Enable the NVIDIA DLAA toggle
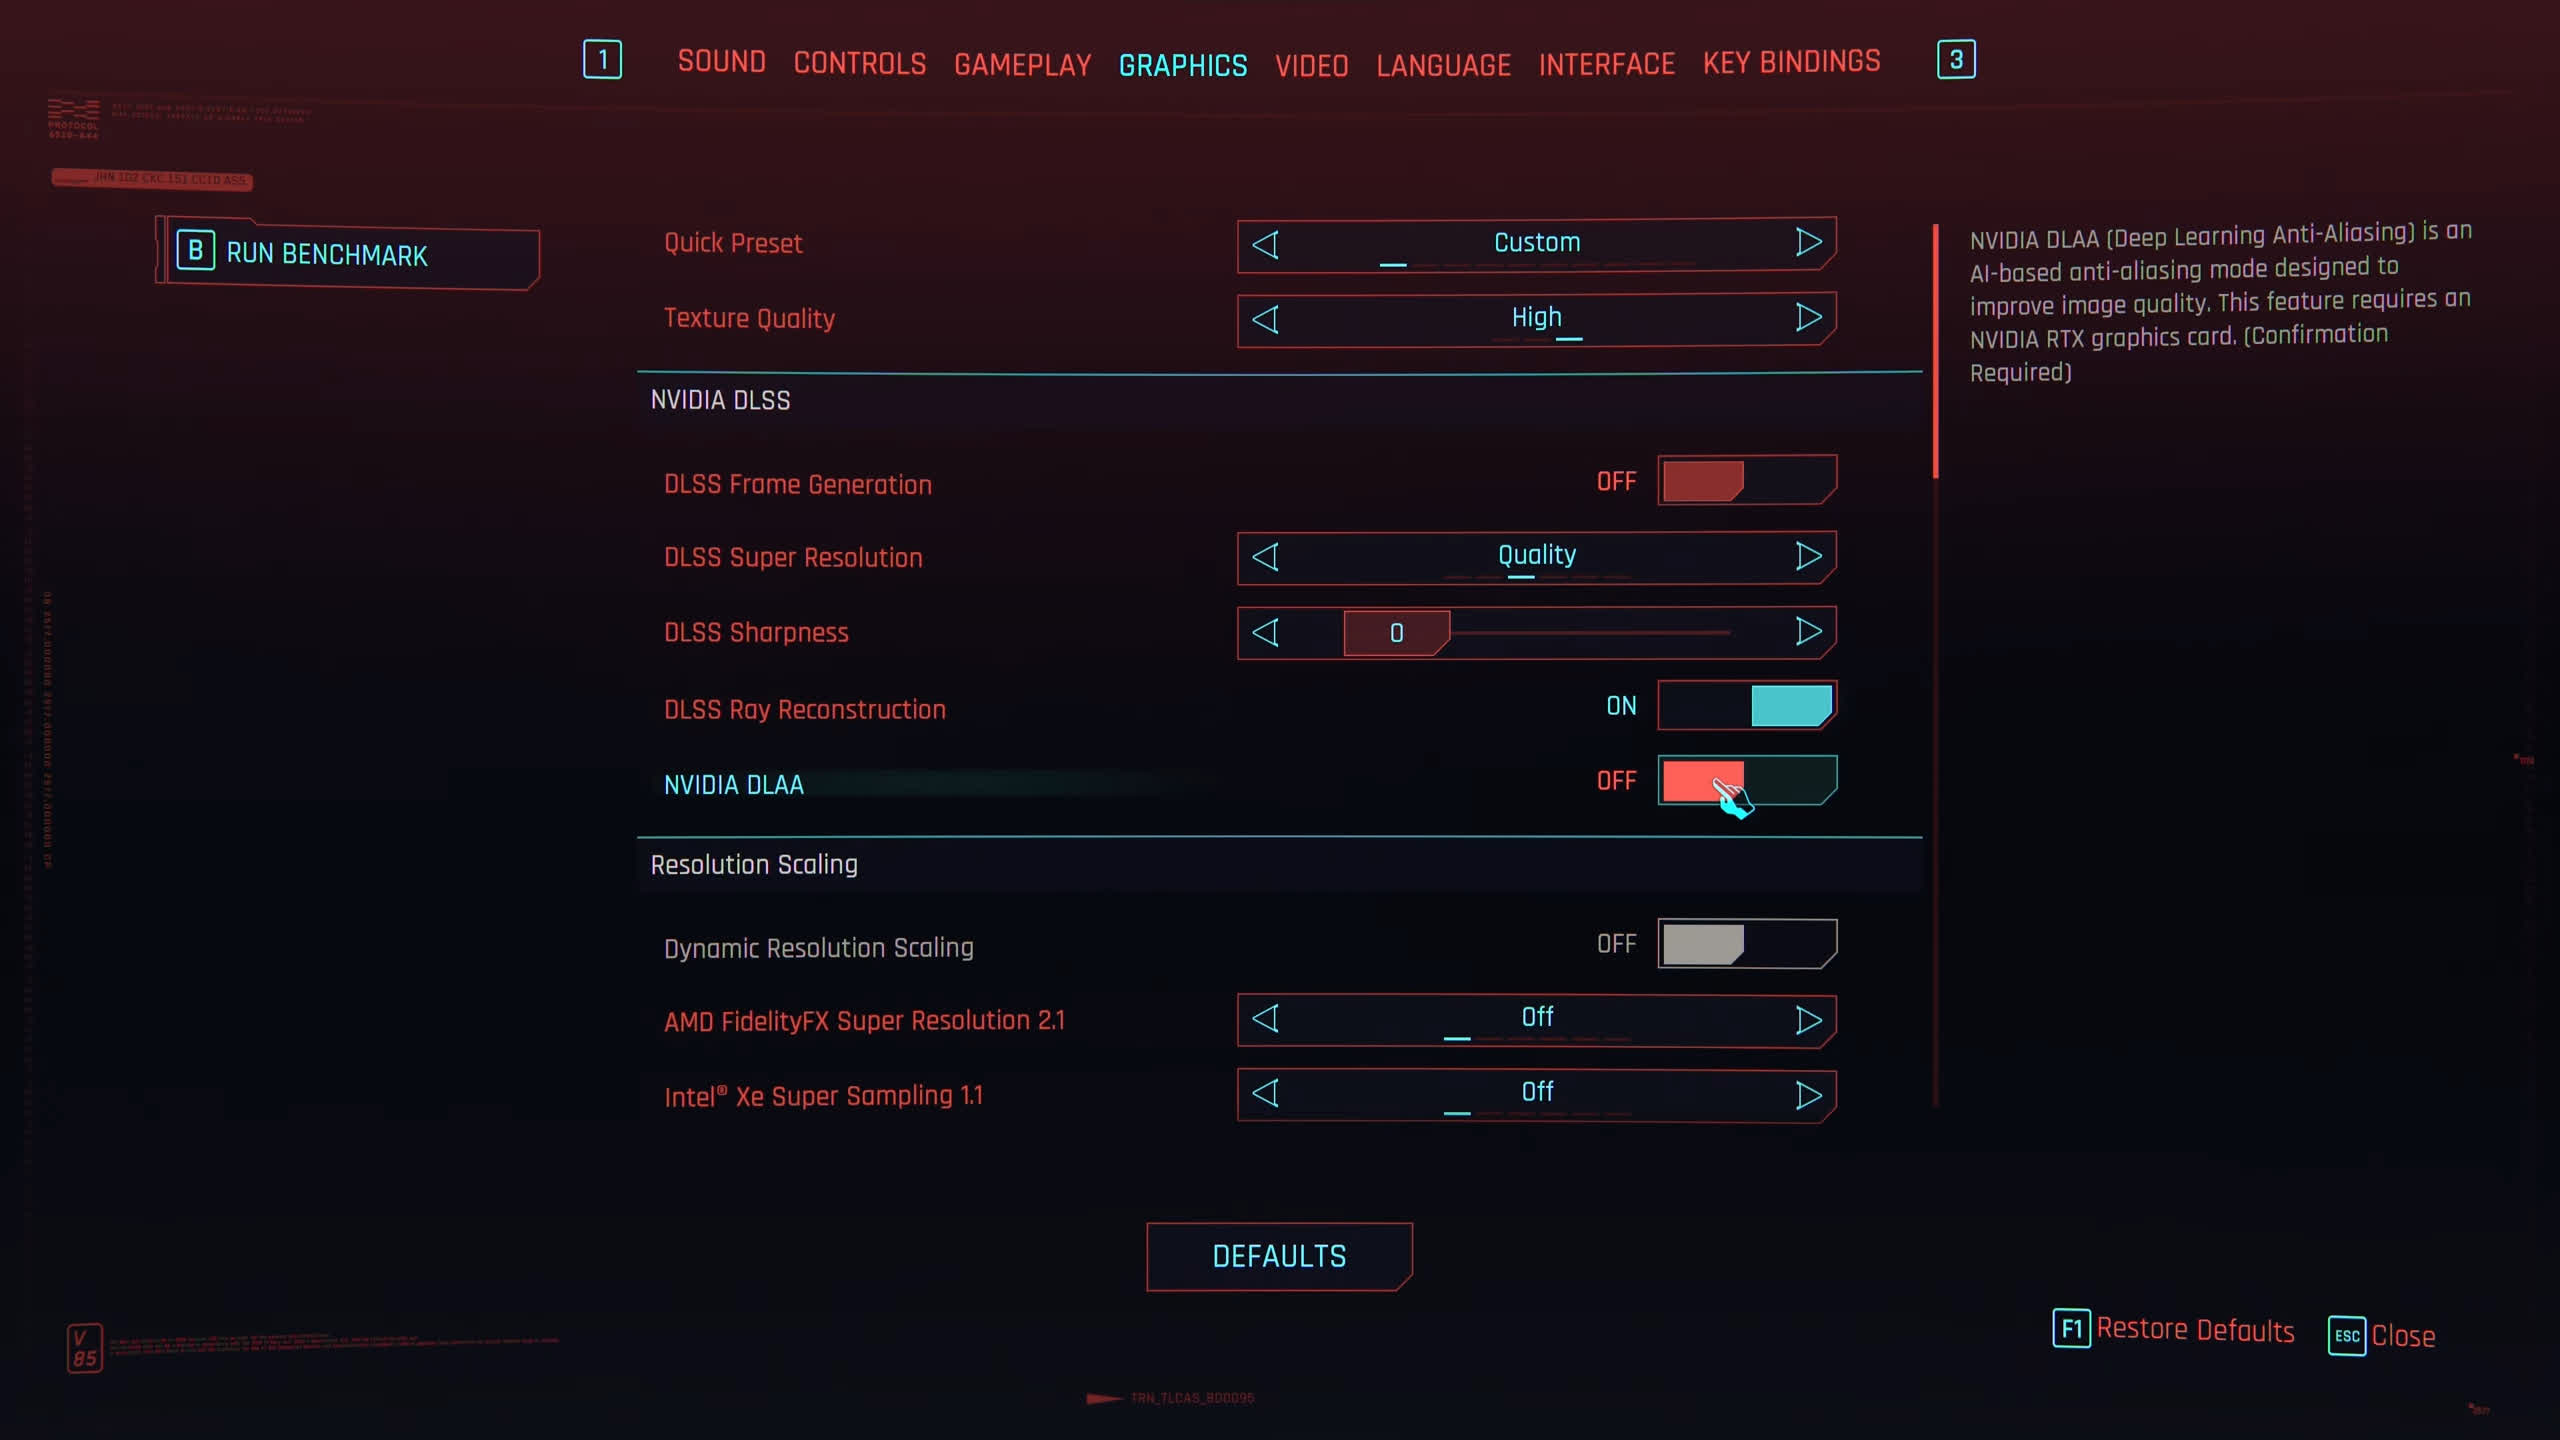The image size is (2560, 1440). coord(1747,780)
